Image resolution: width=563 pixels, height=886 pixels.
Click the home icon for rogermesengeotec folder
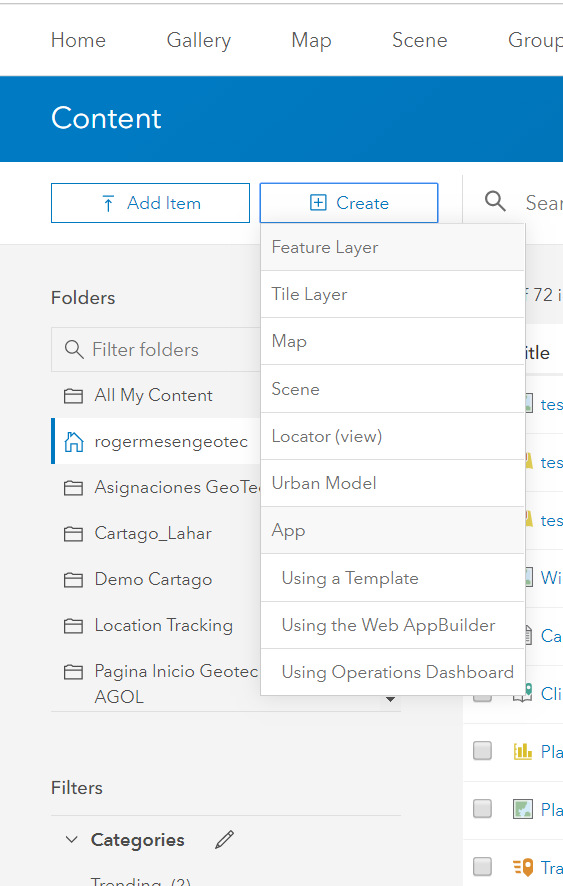coord(73,441)
